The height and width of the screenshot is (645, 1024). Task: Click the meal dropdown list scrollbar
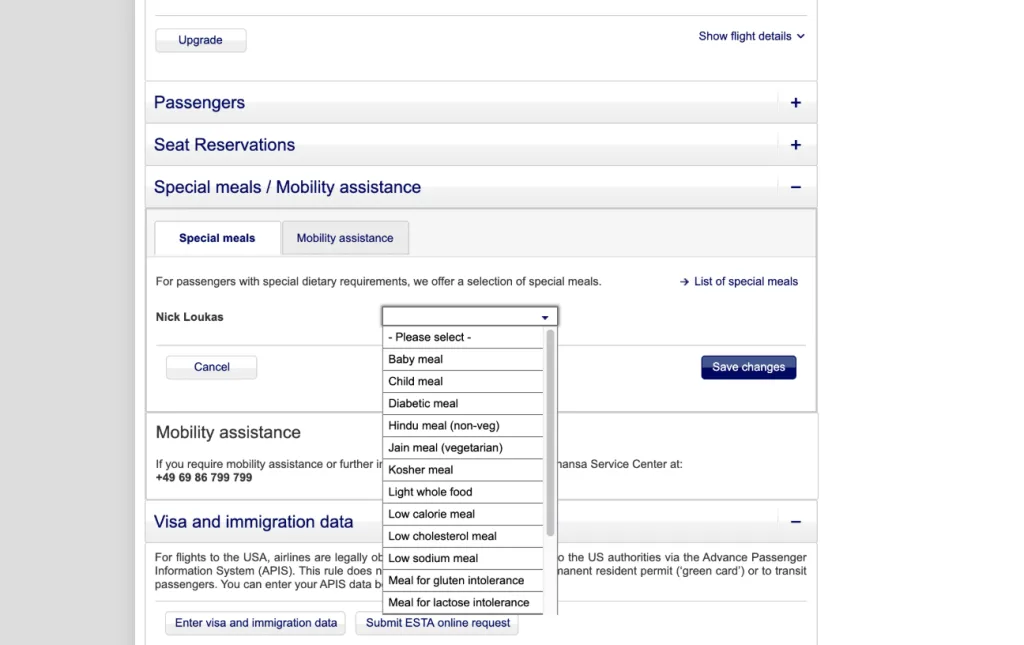pos(550,433)
